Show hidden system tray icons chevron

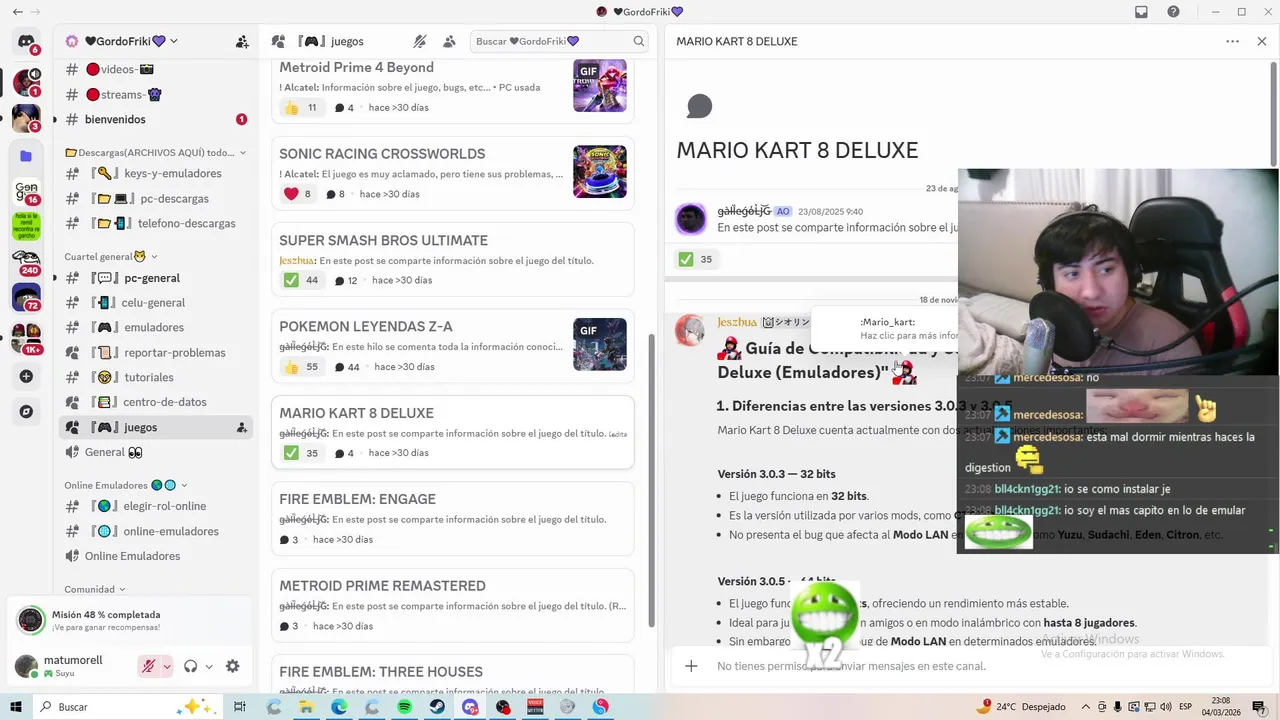pos(1085,707)
